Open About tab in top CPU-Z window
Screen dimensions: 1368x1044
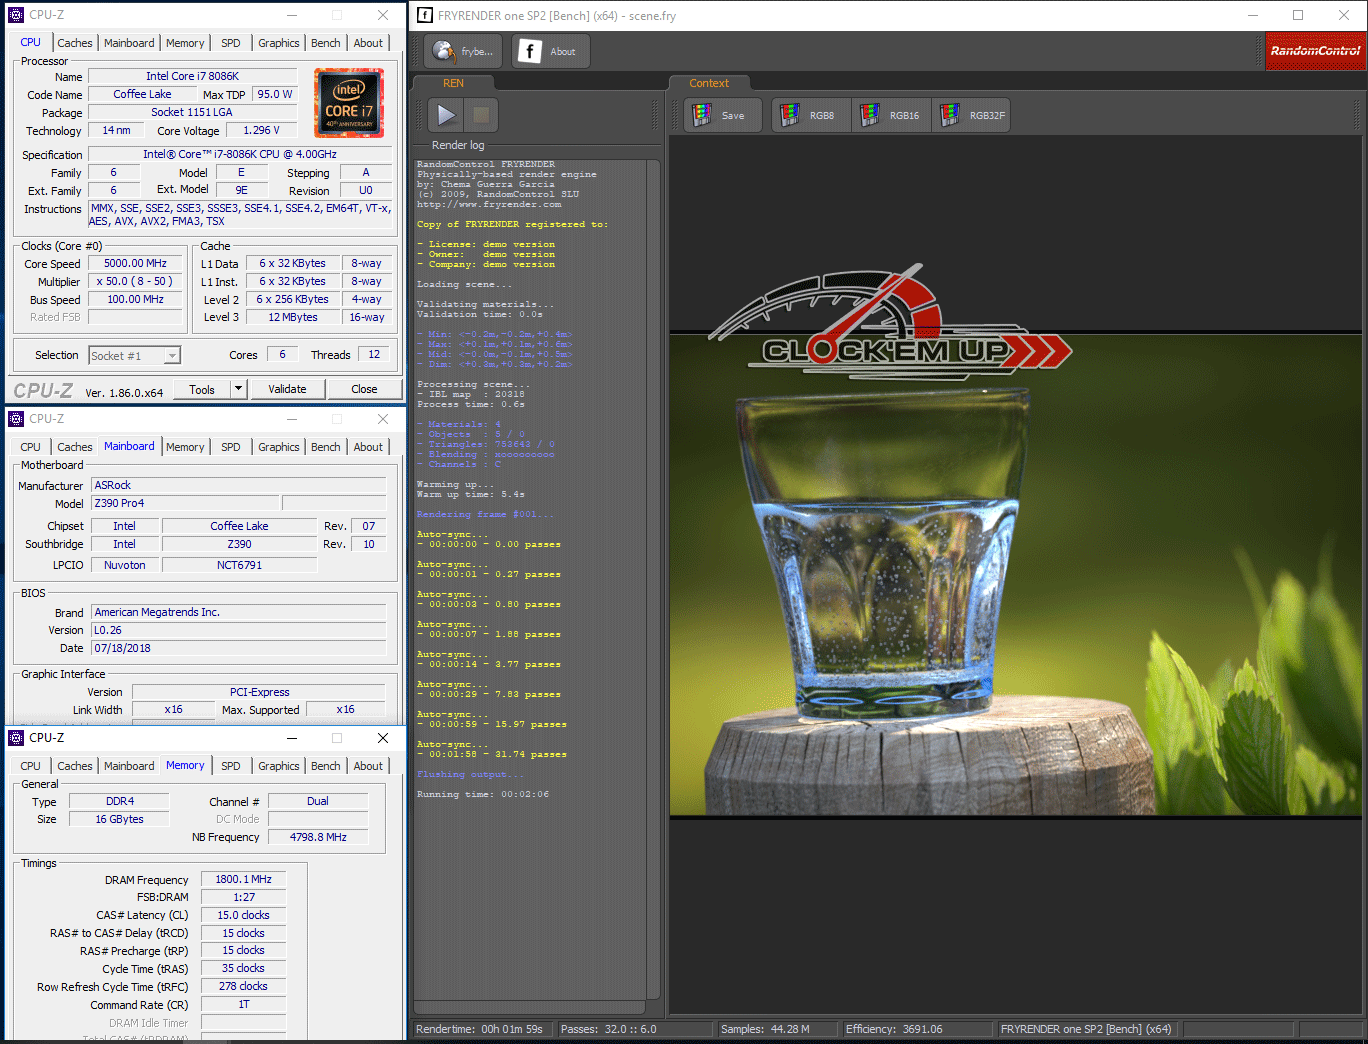[x=368, y=43]
